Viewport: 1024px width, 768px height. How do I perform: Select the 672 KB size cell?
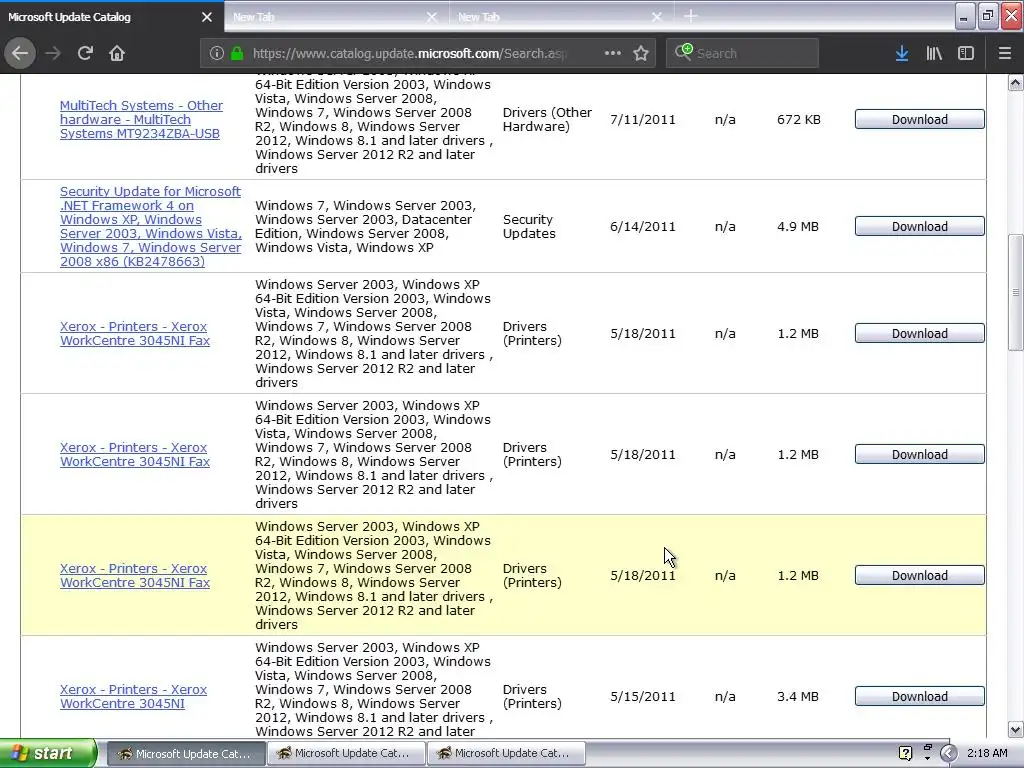[x=799, y=120]
